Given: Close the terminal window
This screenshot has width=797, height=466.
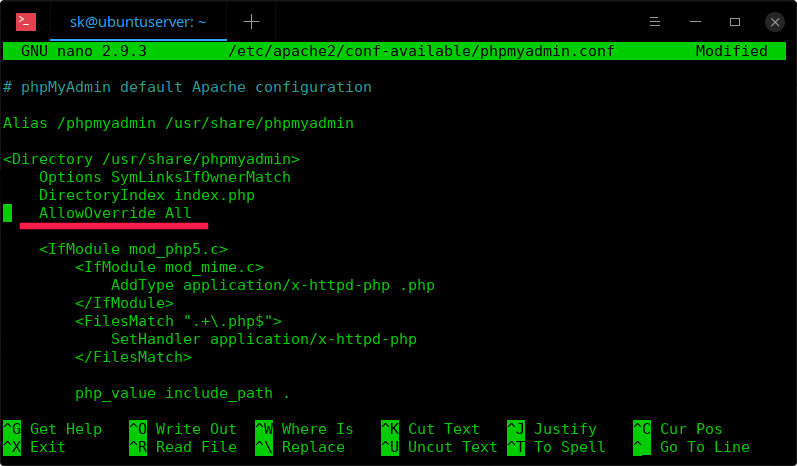Looking at the screenshot, I should pos(774,21).
